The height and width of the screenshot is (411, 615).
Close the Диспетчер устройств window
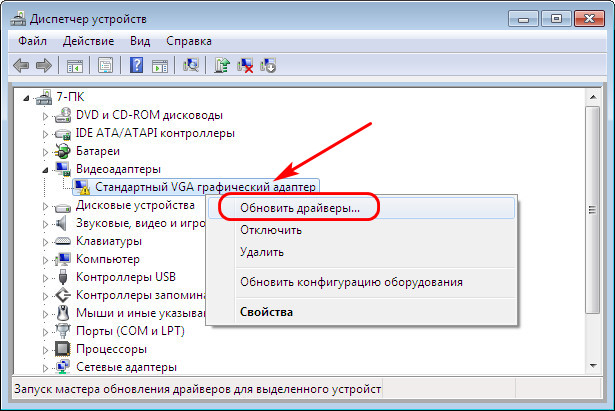pyautogui.click(x=589, y=19)
